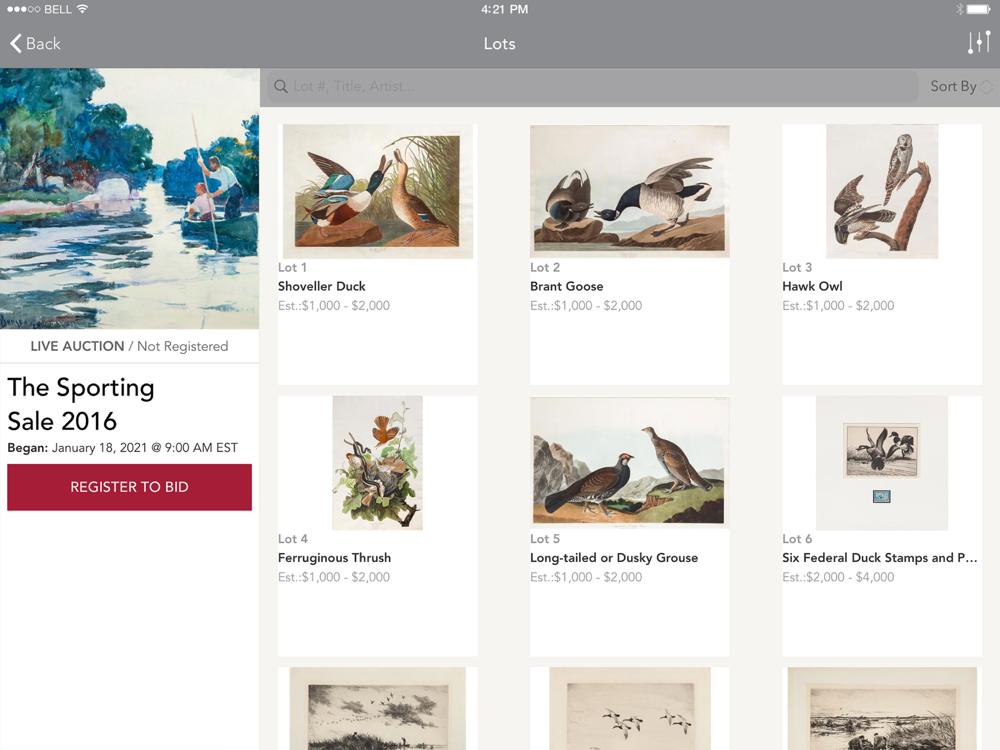Tap the search magnifier icon

tap(281, 86)
